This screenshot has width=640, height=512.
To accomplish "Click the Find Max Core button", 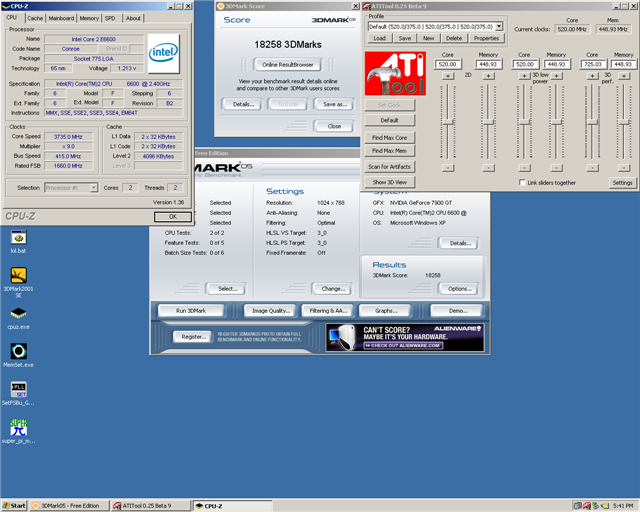I will [389, 137].
